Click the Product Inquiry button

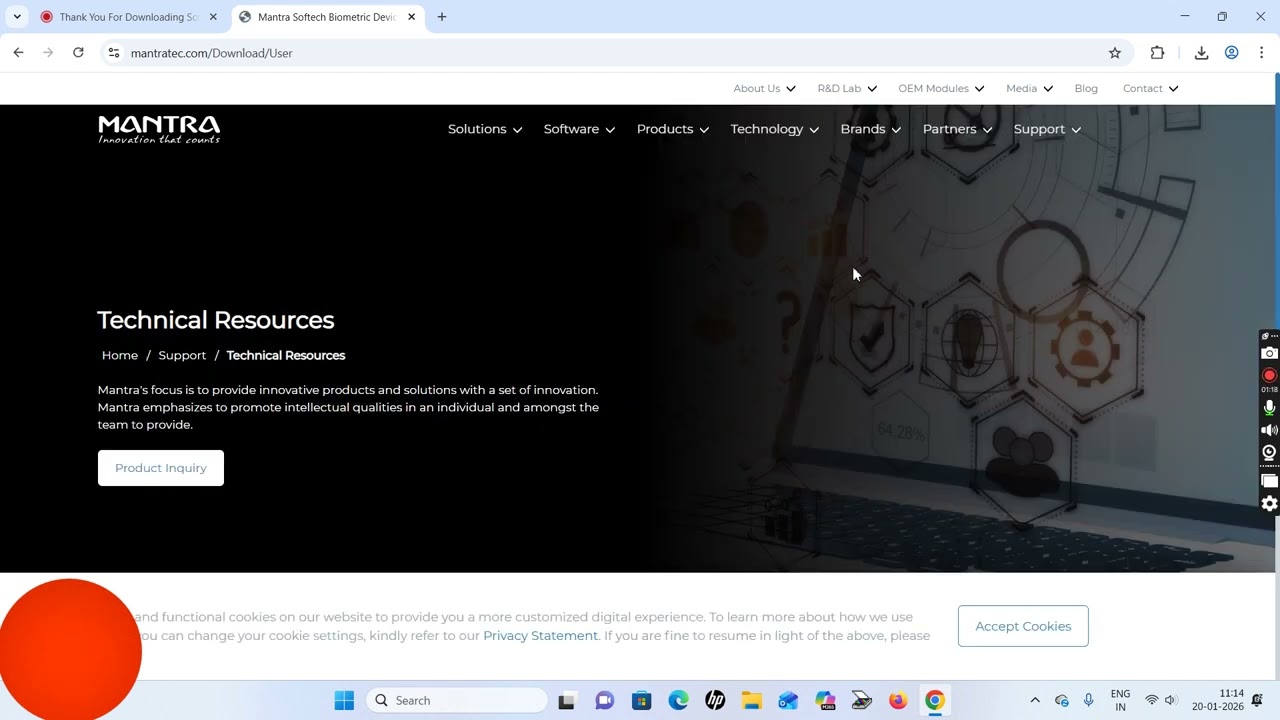(x=161, y=468)
